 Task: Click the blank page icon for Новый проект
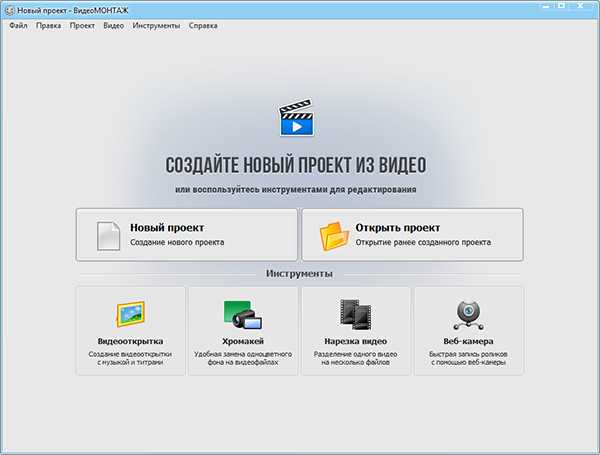tap(108, 236)
